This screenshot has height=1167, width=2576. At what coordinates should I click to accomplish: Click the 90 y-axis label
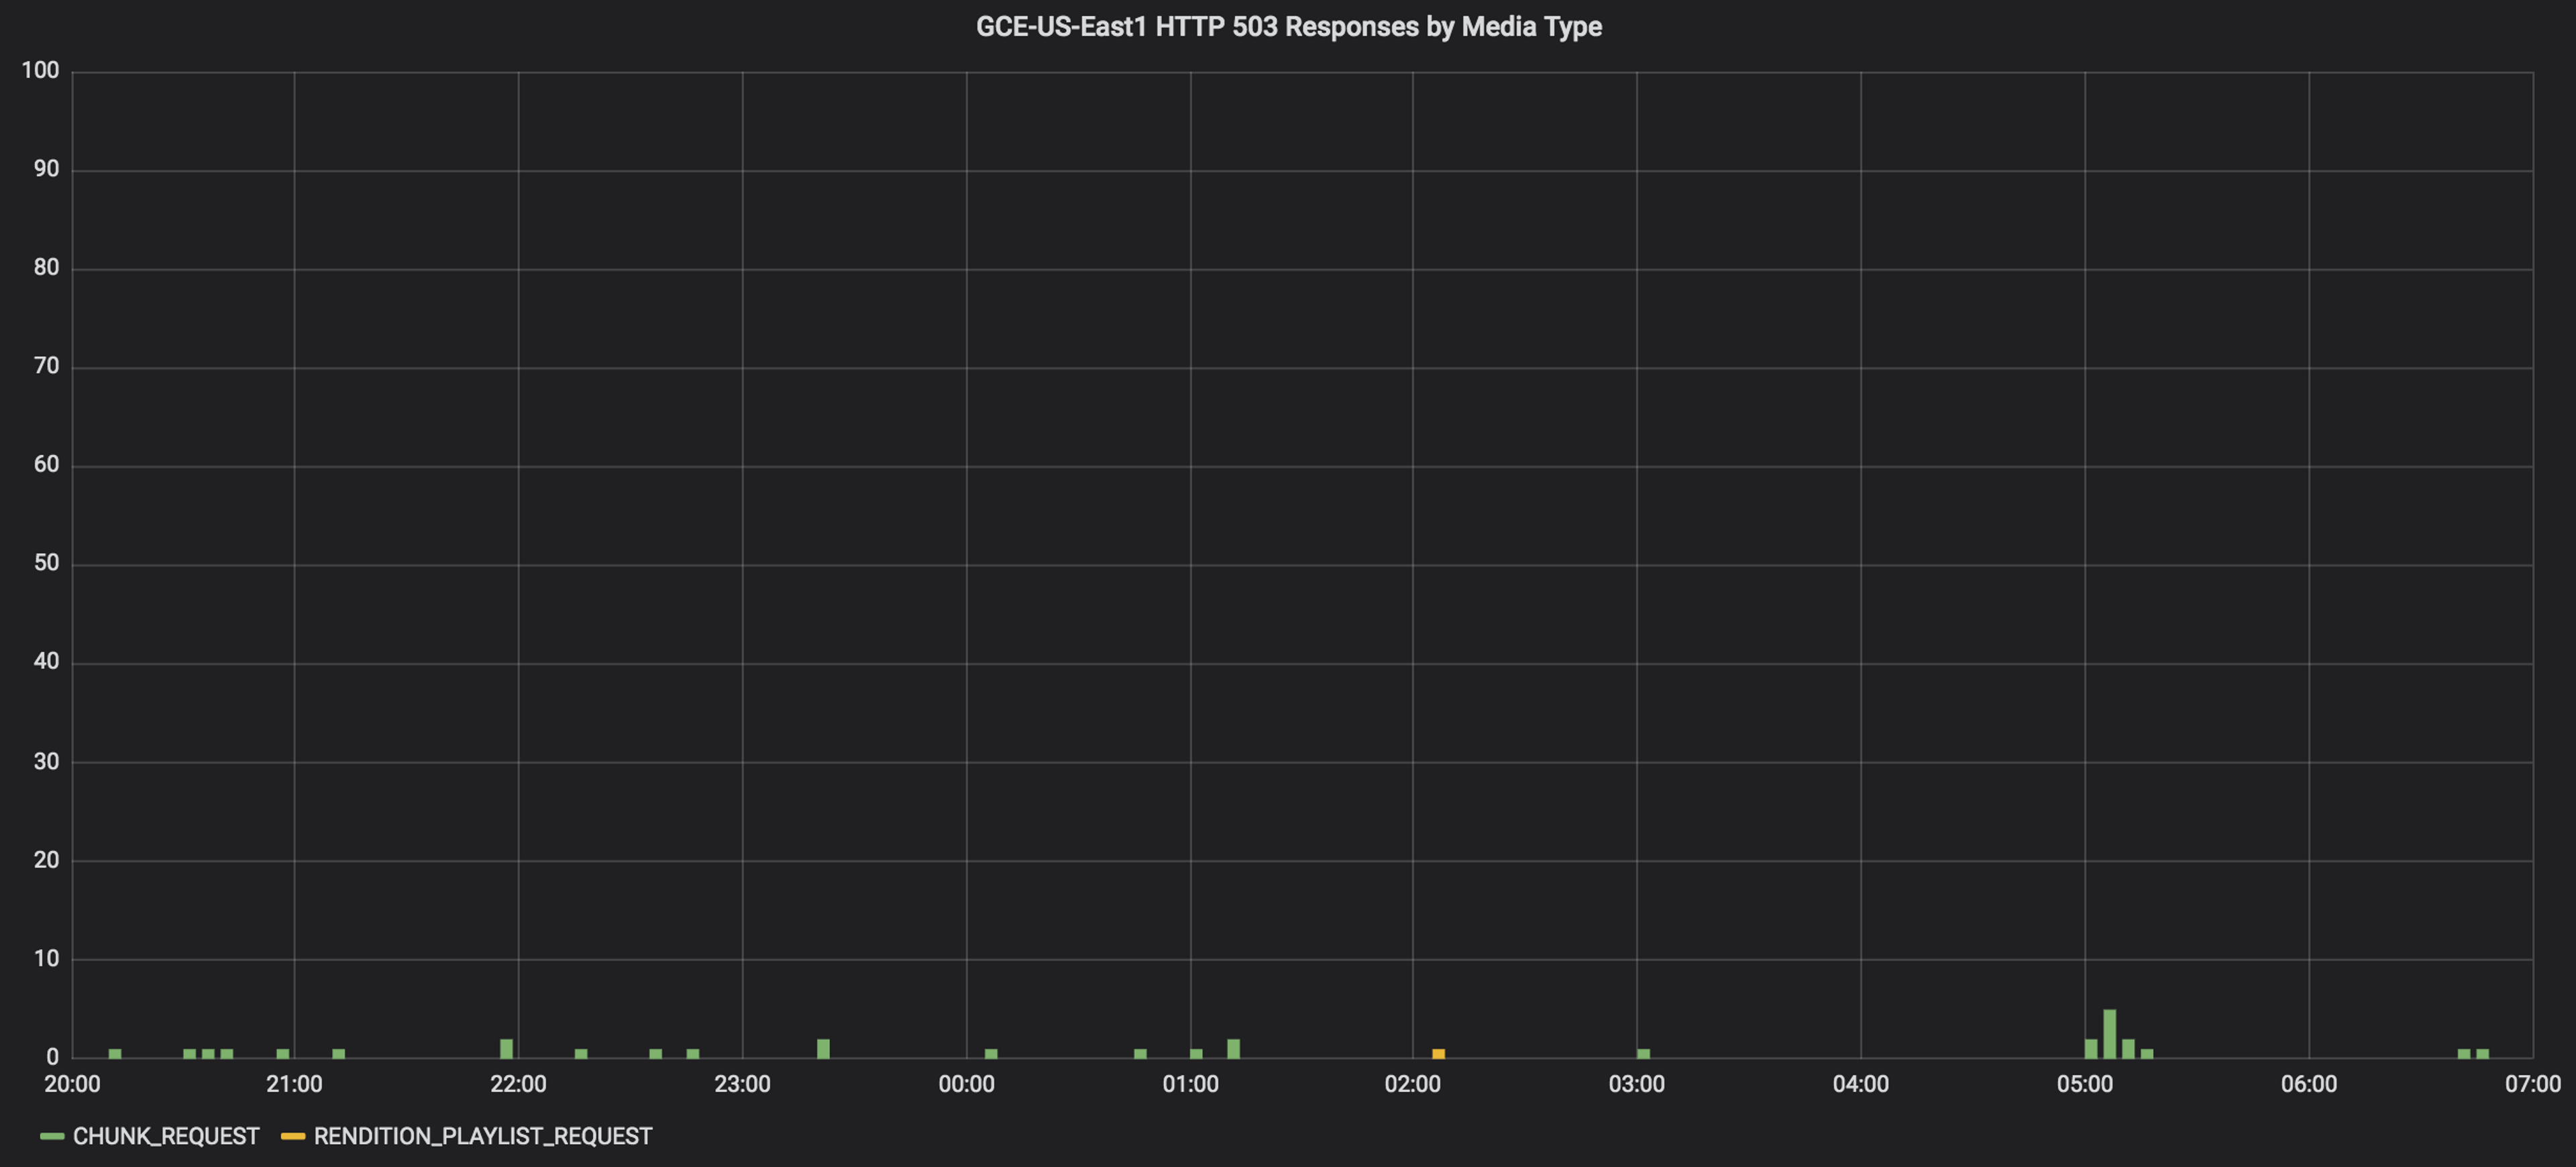point(46,169)
